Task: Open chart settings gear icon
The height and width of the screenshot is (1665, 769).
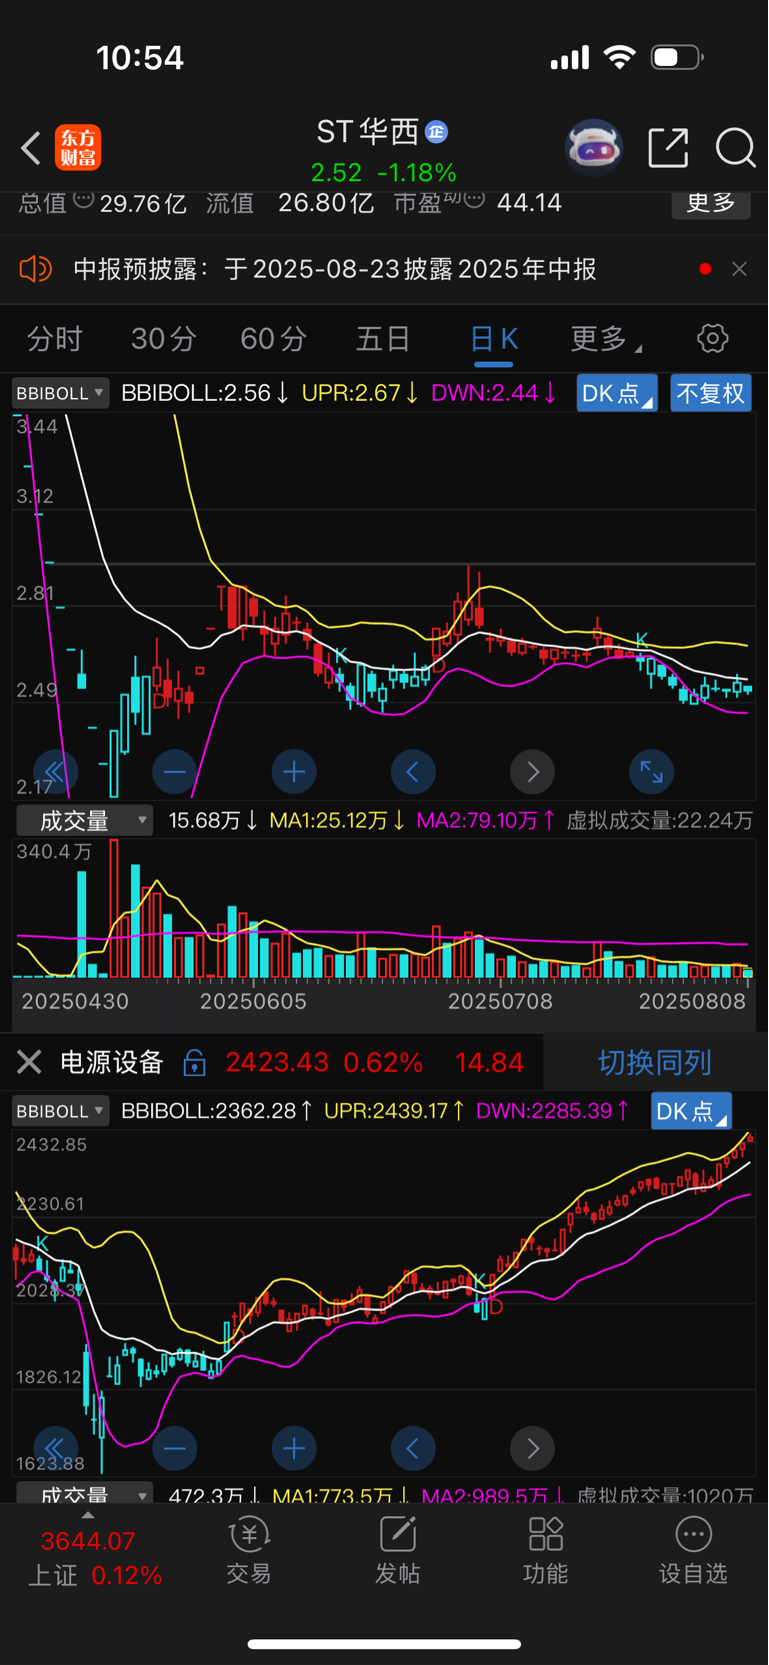Action: pos(712,338)
